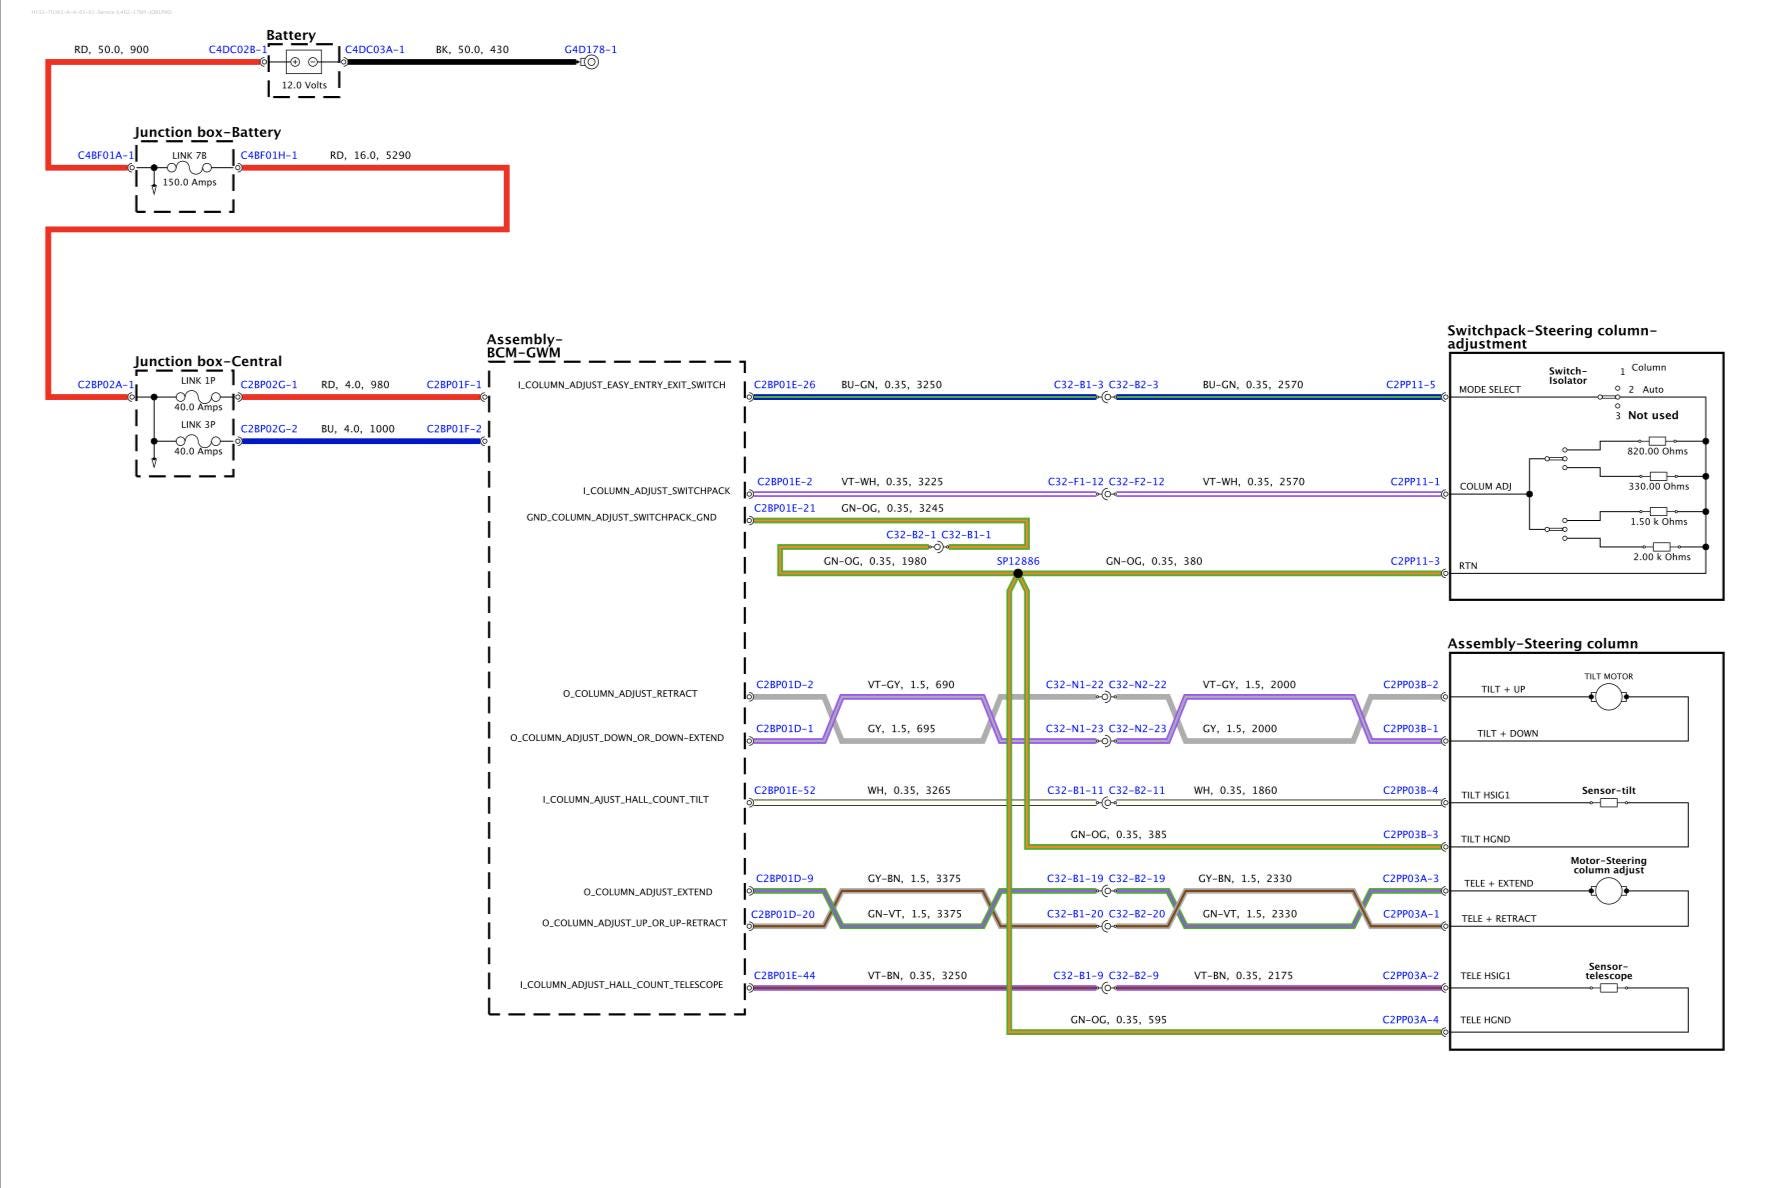1766x1188 pixels.
Task: Click the 820.00 Ohms resistor symbol
Action: [1657, 441]
